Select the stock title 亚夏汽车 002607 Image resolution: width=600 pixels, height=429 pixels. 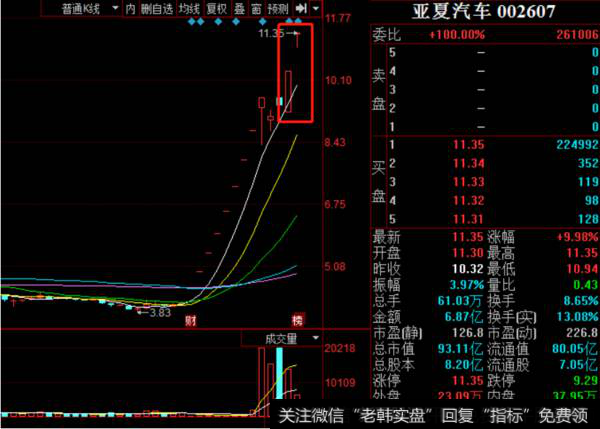pos(484,11)
